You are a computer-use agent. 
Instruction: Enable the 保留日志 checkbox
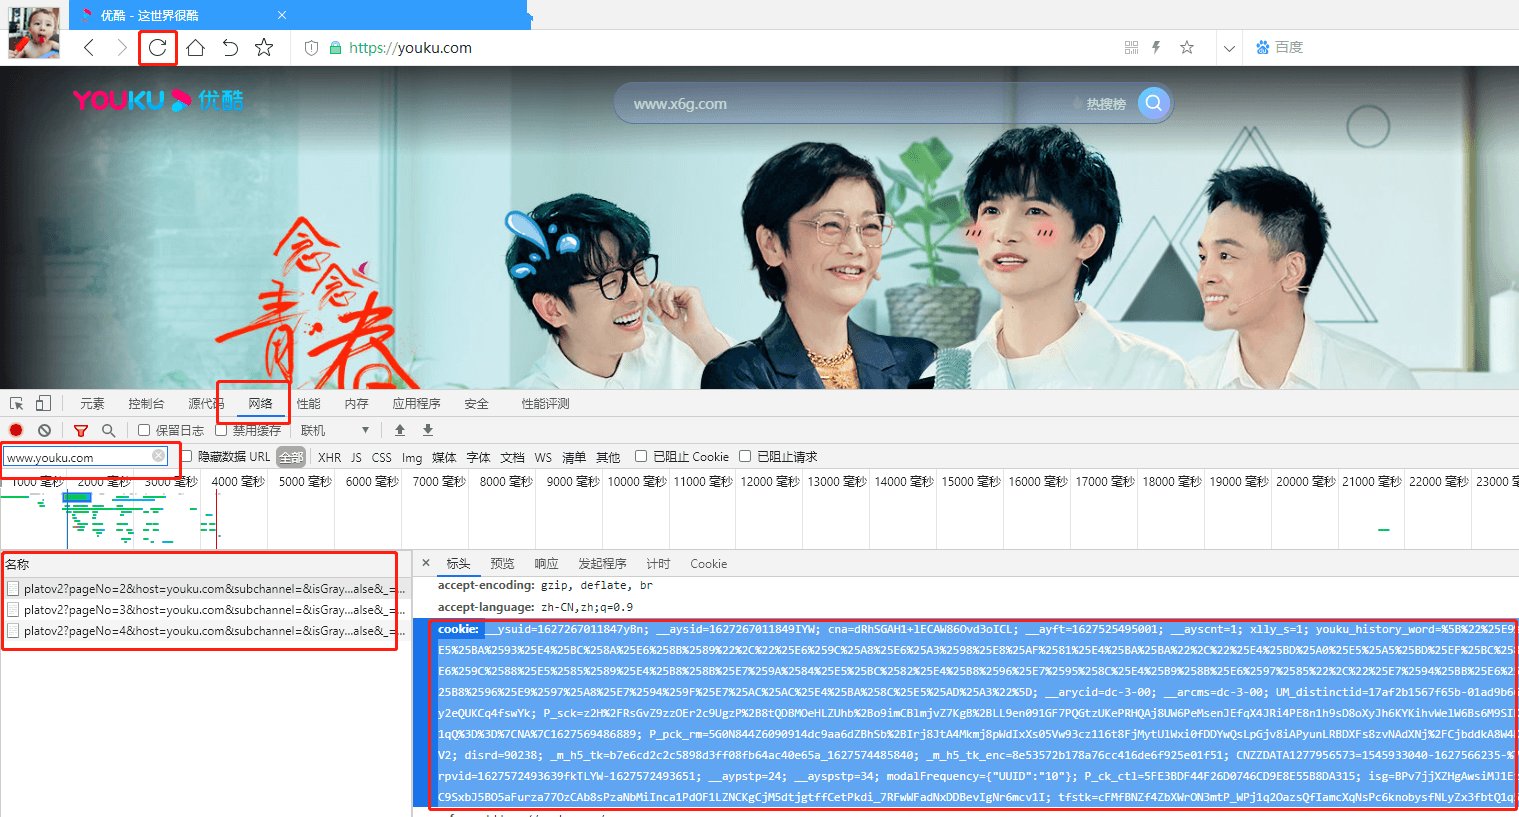[144, 430]
